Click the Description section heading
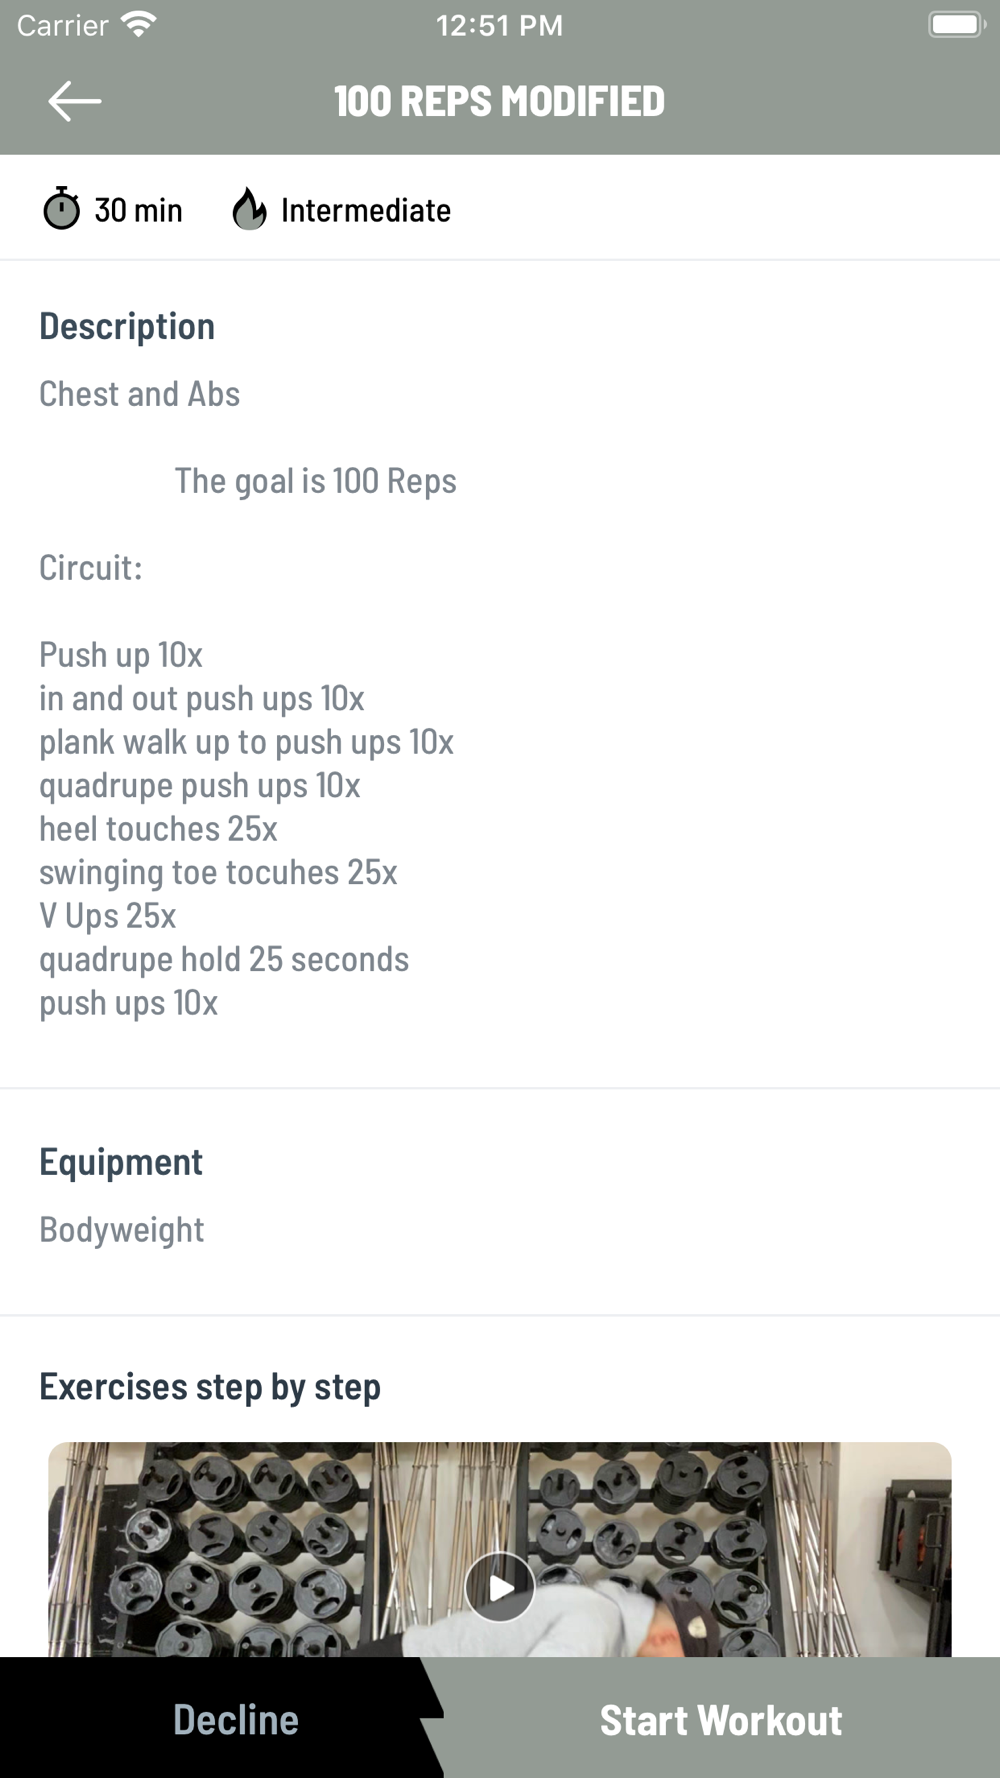The height and width of the screenshot is (1778, 1000). pyautogui.click(x=127, y=326)
